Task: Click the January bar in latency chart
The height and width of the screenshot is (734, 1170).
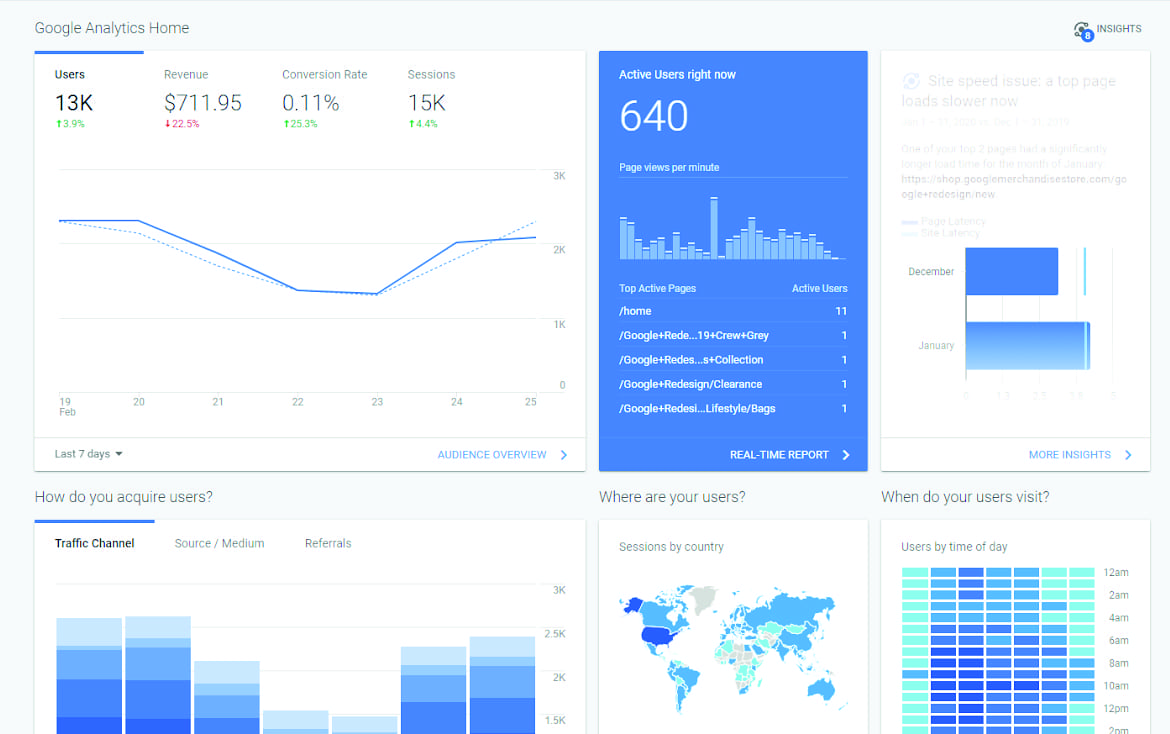Action: pos(1027,345)
